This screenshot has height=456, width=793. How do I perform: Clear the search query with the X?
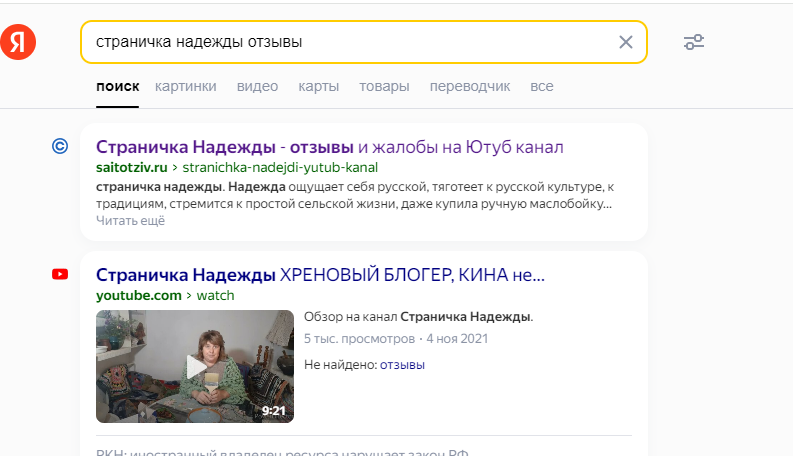[x=626, y=42]
